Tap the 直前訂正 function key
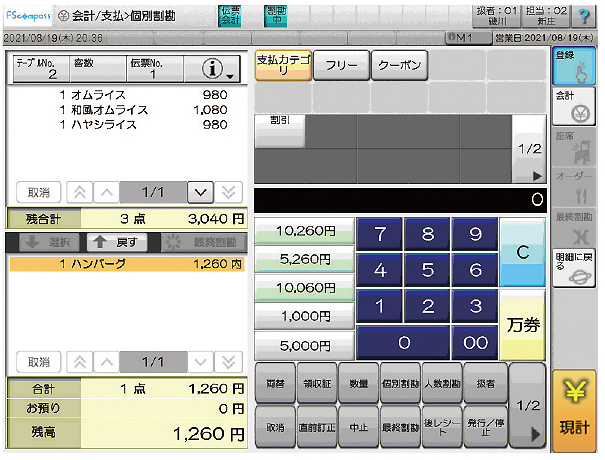Image resolution: width=605 pixels, height=460 pixels. pos(317,427)
